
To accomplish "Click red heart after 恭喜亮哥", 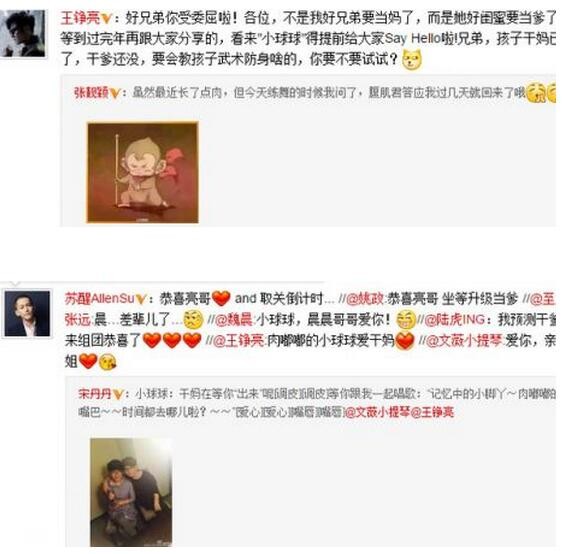I will point(221,298).
